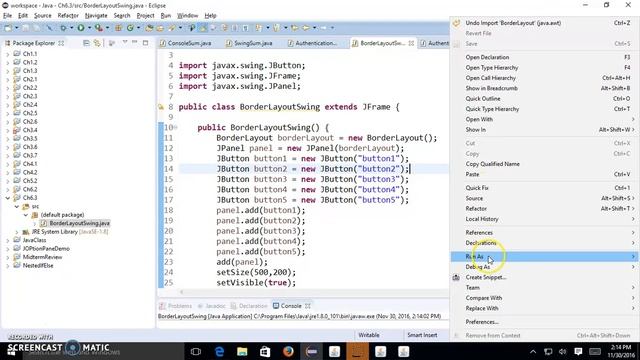Choose Run As in the context menu
640x360 pixels.
[544, 256]
